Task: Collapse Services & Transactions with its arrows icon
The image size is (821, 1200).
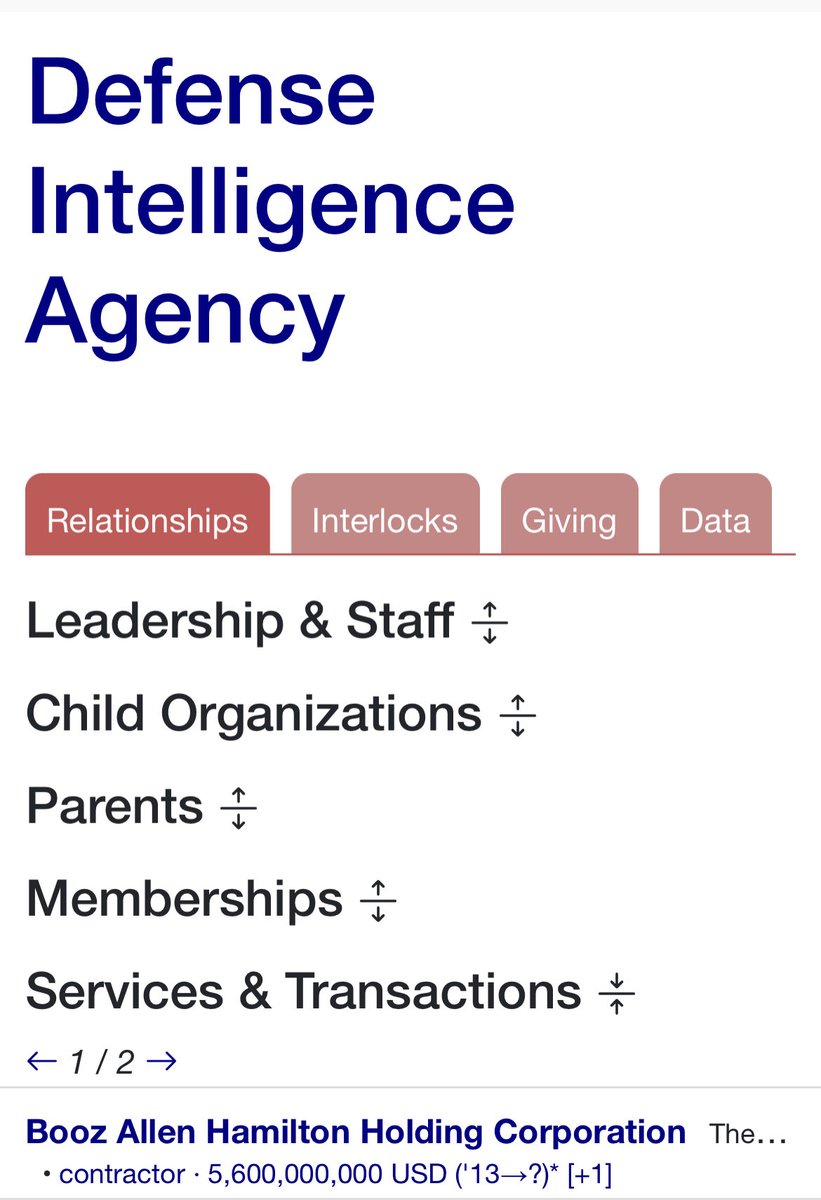Action: [x=617, y=993]
